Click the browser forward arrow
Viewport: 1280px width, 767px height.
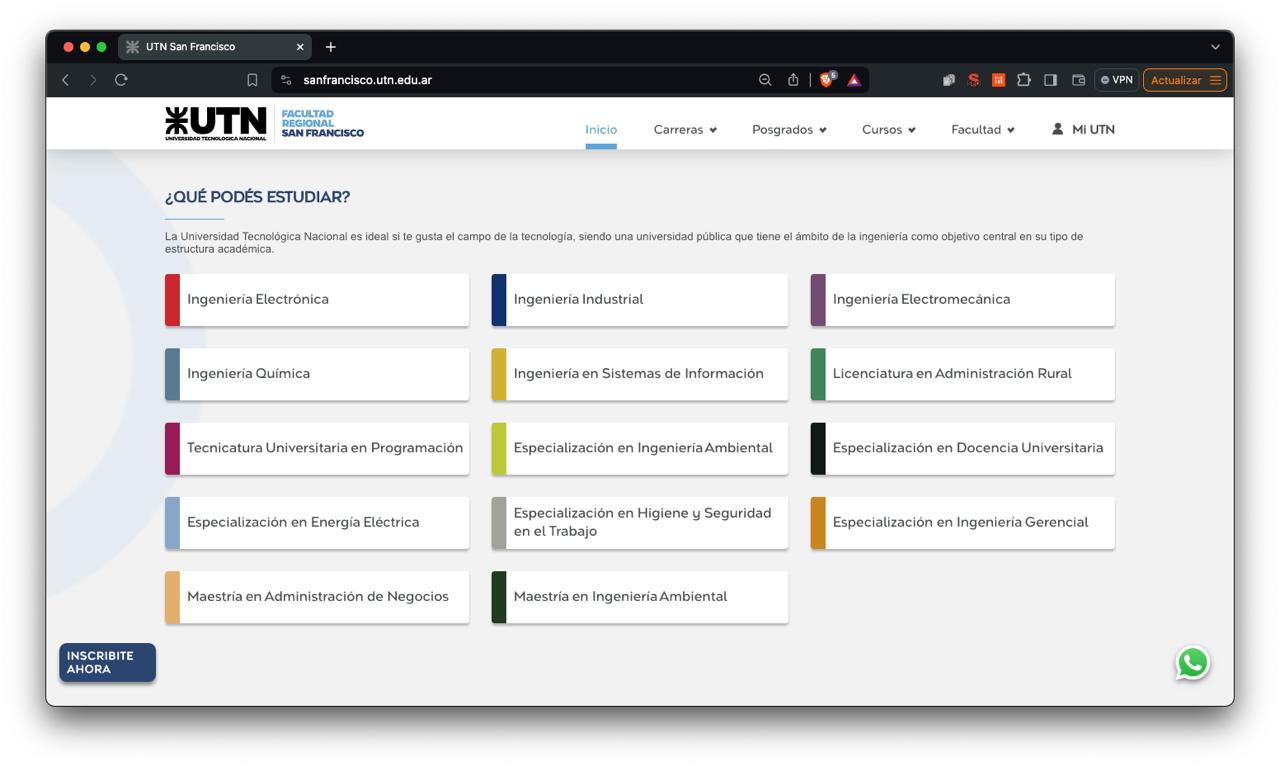[x=93, y=80]
